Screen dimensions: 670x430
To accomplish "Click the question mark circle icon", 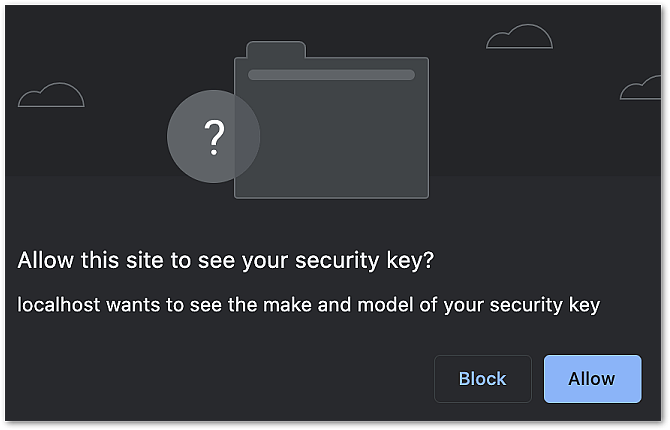I will click(213, 137).
